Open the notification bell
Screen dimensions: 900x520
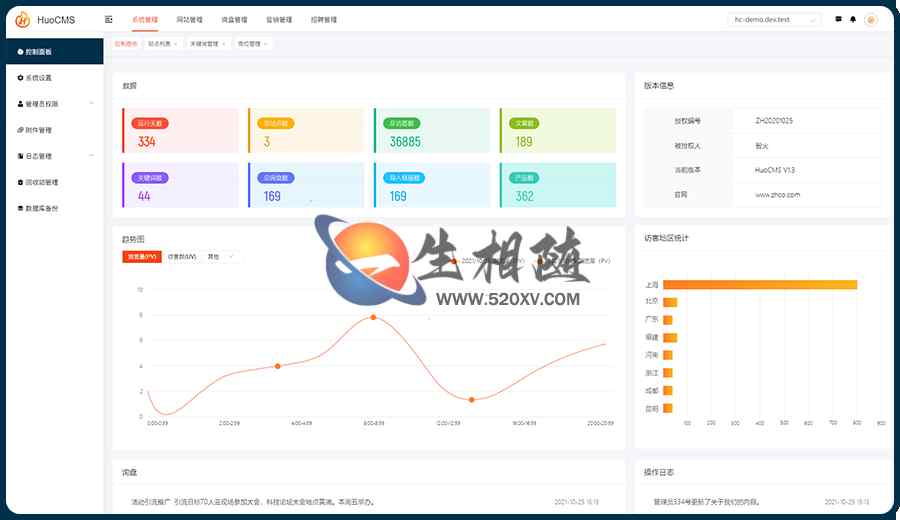coord(853,20)
